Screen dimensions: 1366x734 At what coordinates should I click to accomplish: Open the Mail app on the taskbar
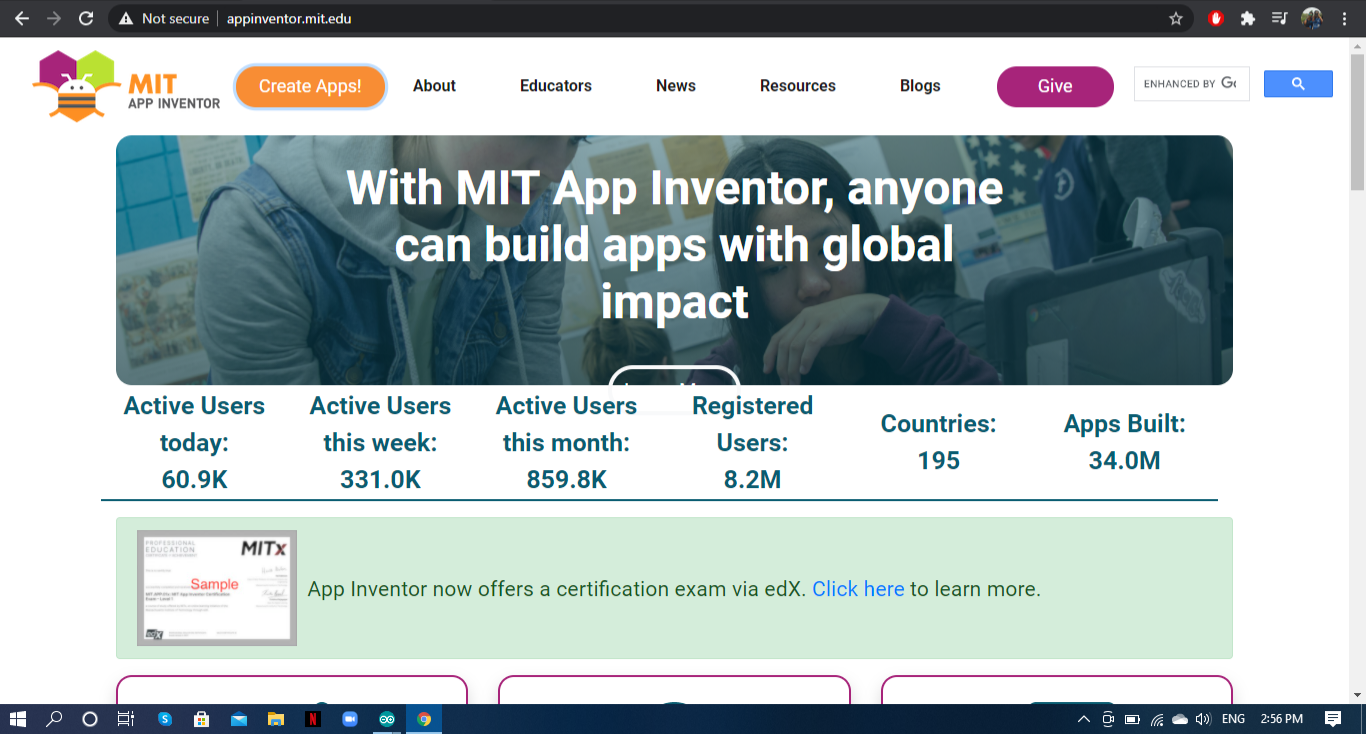[x=239, y=718]
